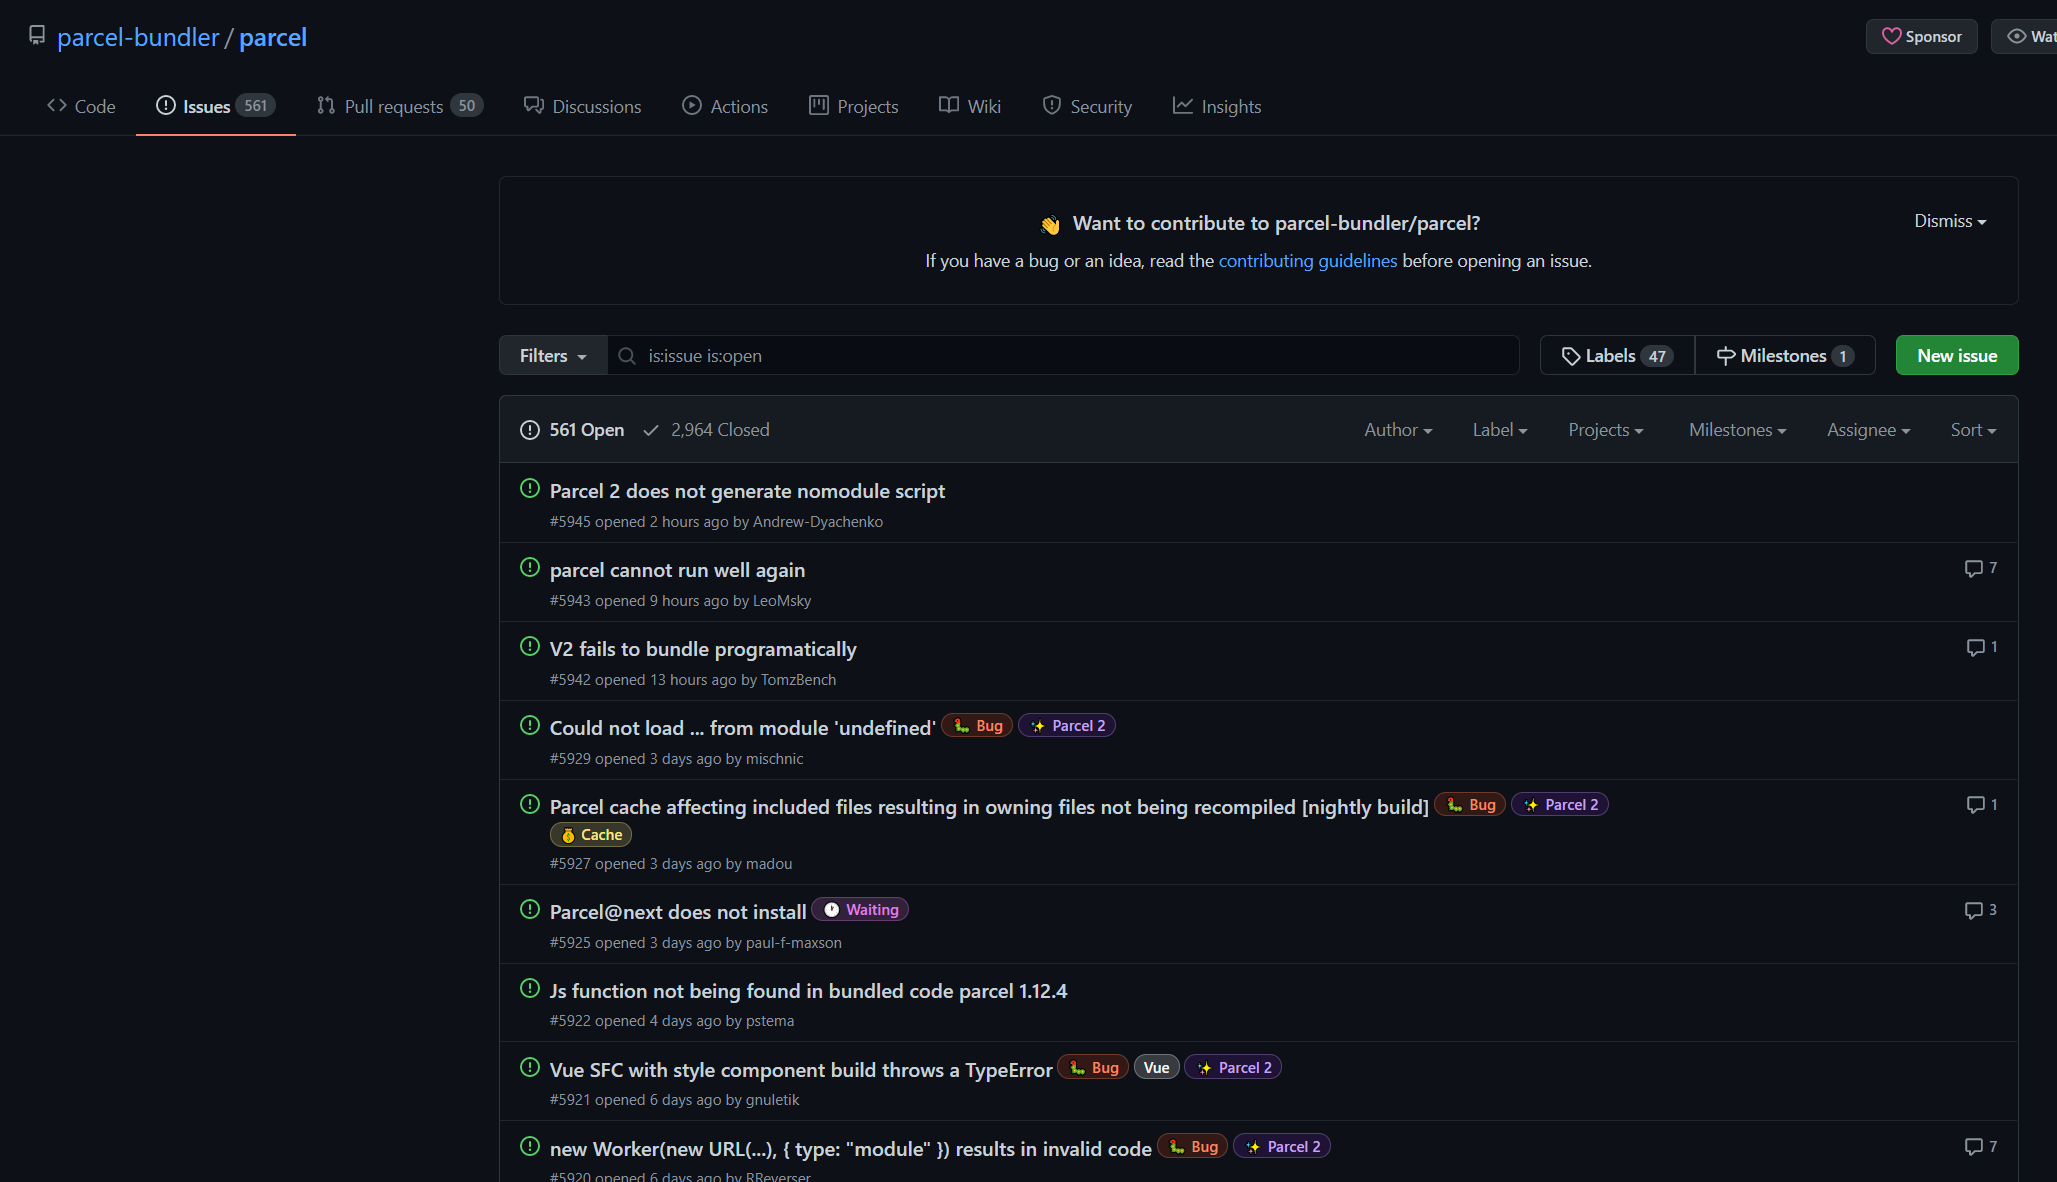The width and height of the screenshot is (2057, 1182).
Task: Click the Security shield icon
Action: [x=1052, y=105]
